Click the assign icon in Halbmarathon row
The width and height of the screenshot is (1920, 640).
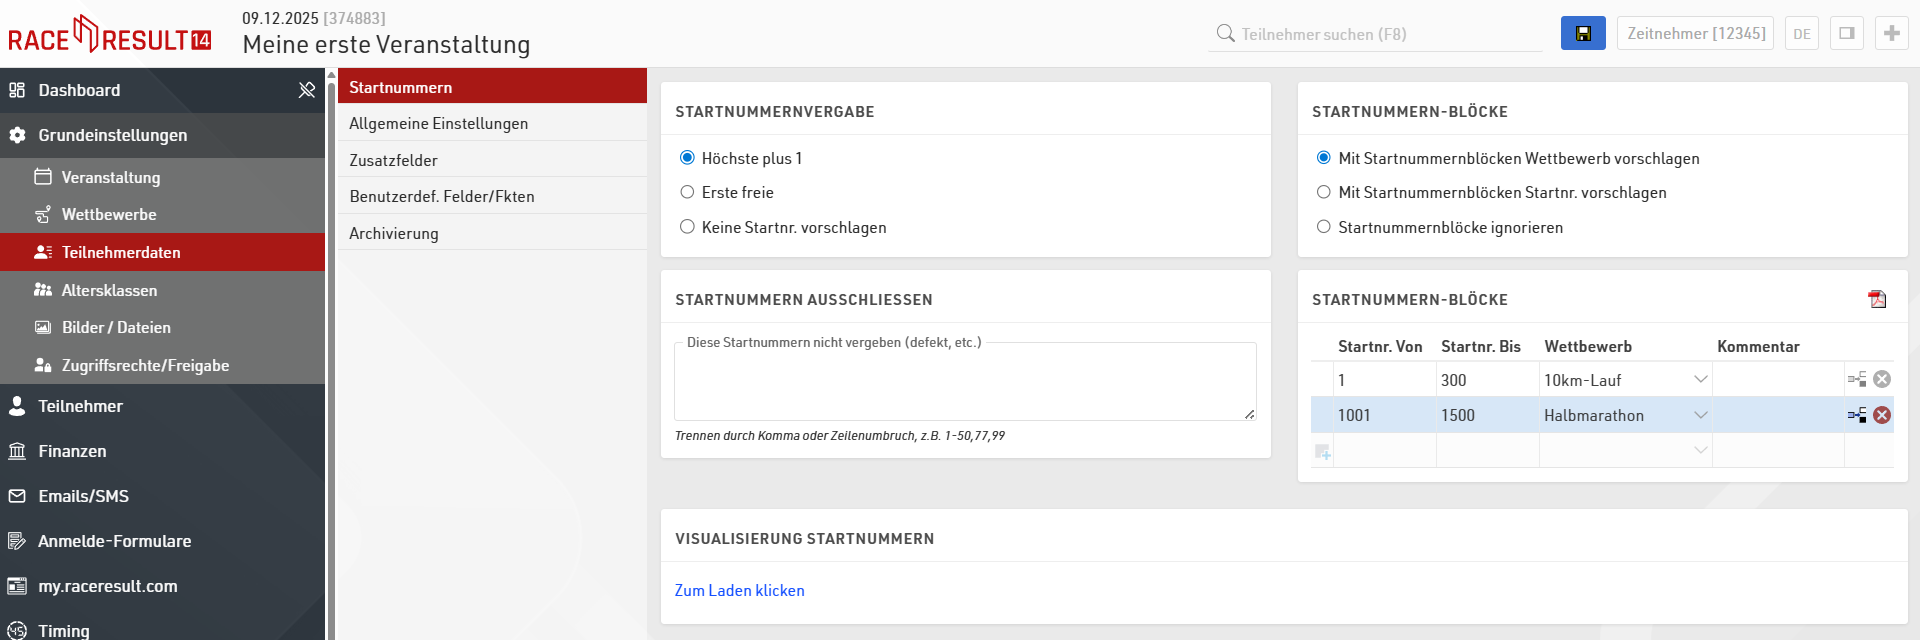tap(1856, 415)
